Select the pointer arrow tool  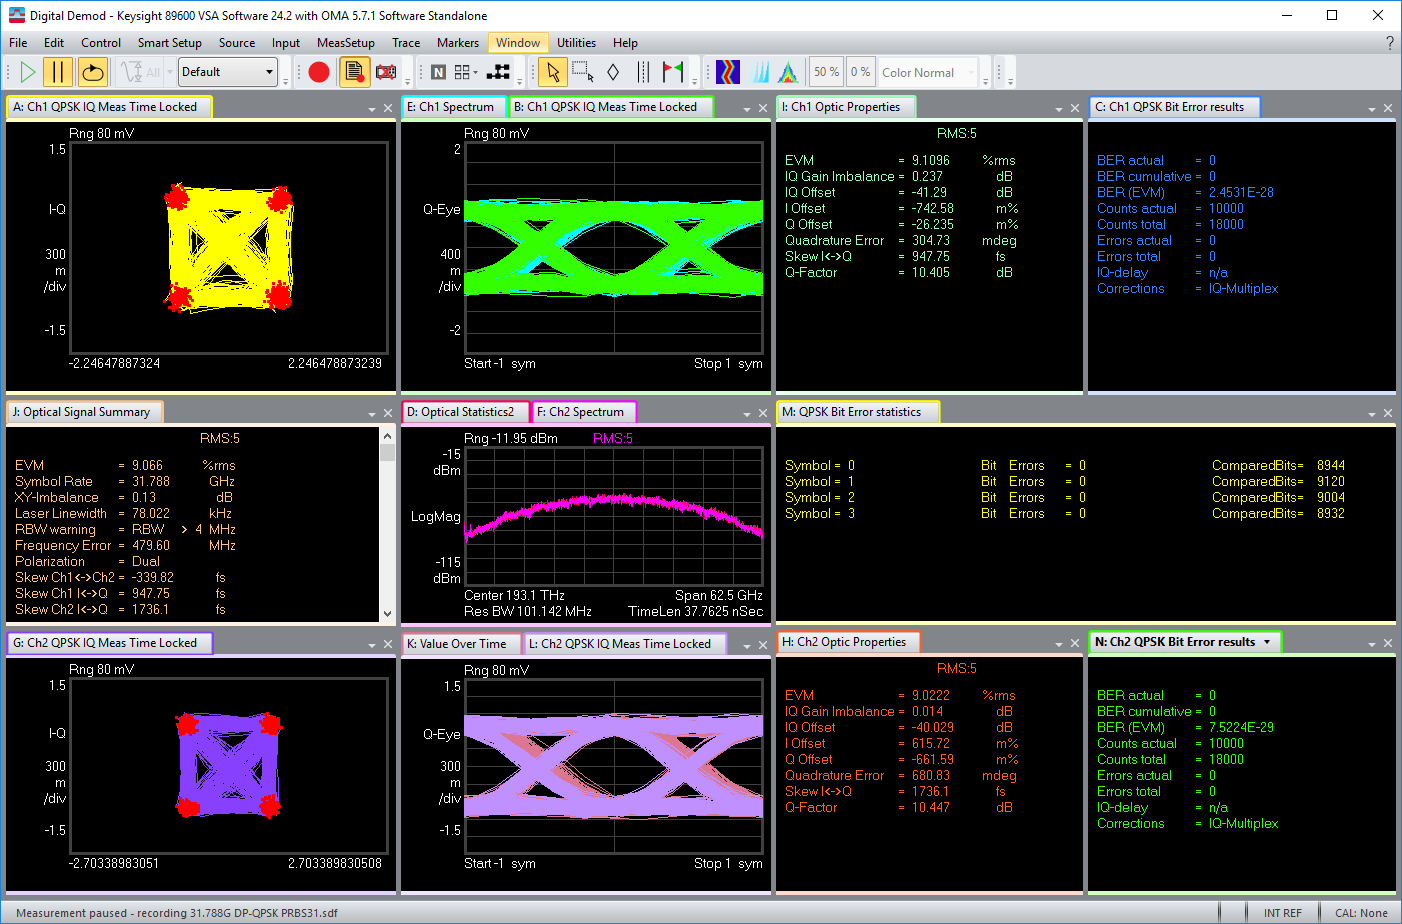[553, 72]
